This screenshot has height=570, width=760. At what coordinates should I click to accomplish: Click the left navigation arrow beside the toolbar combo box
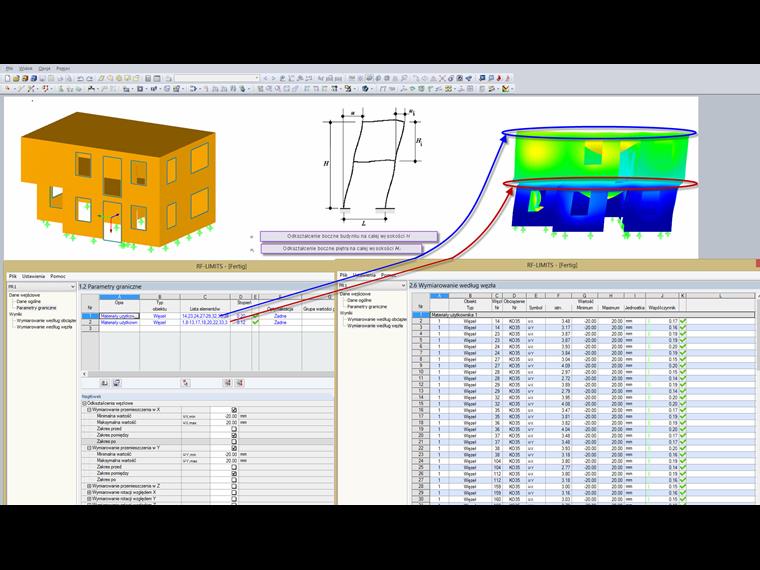(x=265, y=78)
